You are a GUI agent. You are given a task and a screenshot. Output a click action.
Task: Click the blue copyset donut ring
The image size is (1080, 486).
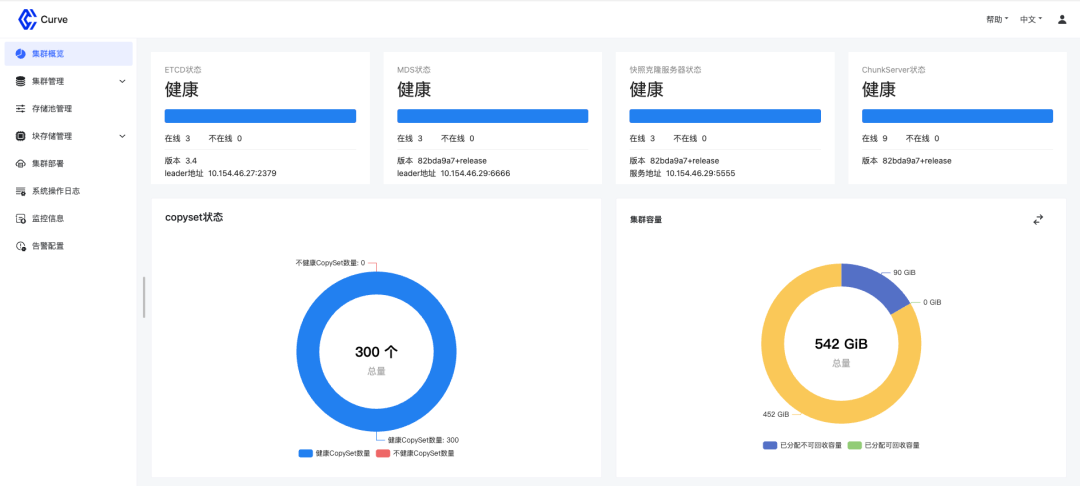[x=308, y=352]
